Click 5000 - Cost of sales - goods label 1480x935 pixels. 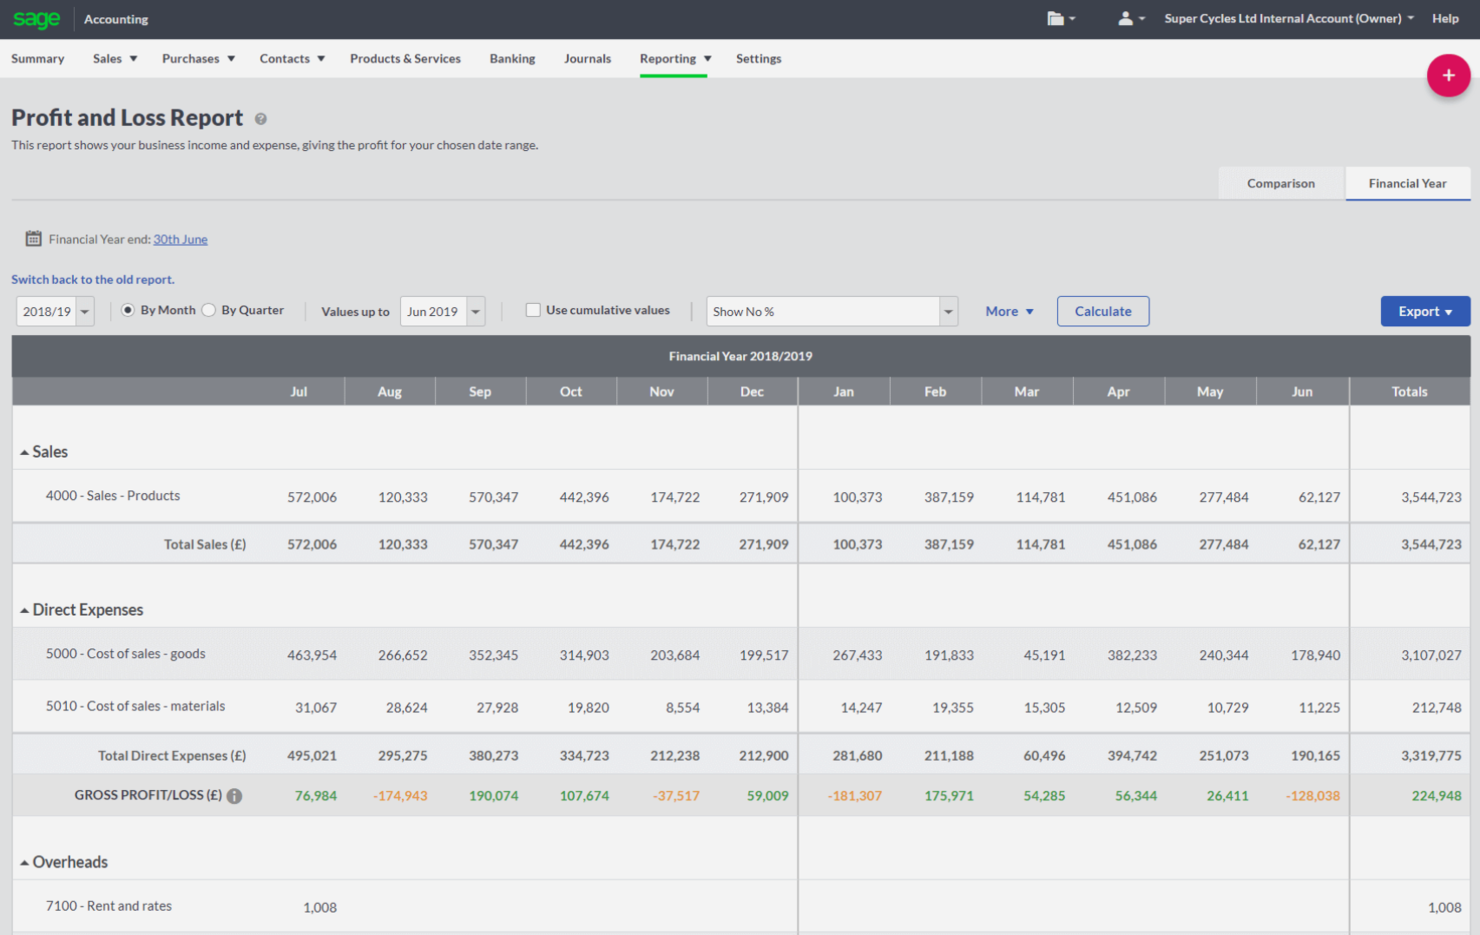[126, 654]
